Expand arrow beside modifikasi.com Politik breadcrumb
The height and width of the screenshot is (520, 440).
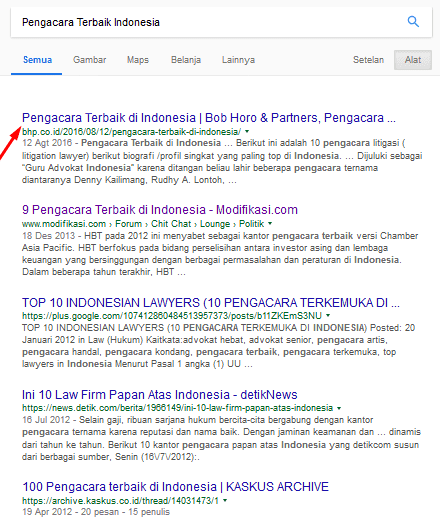270,224
